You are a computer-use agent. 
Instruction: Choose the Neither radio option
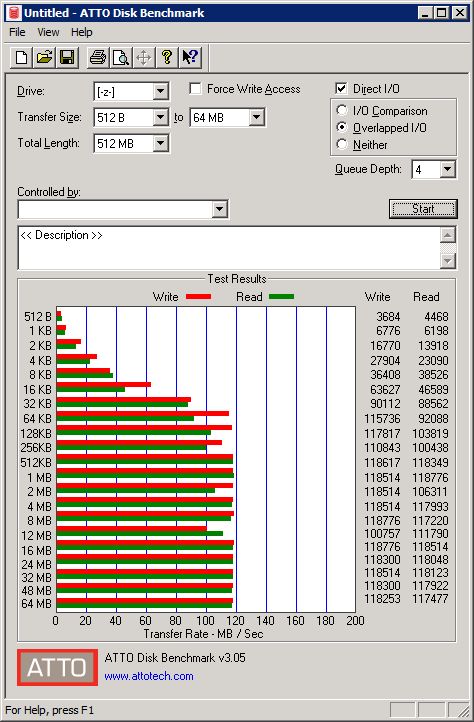click(x=342, y=144)
